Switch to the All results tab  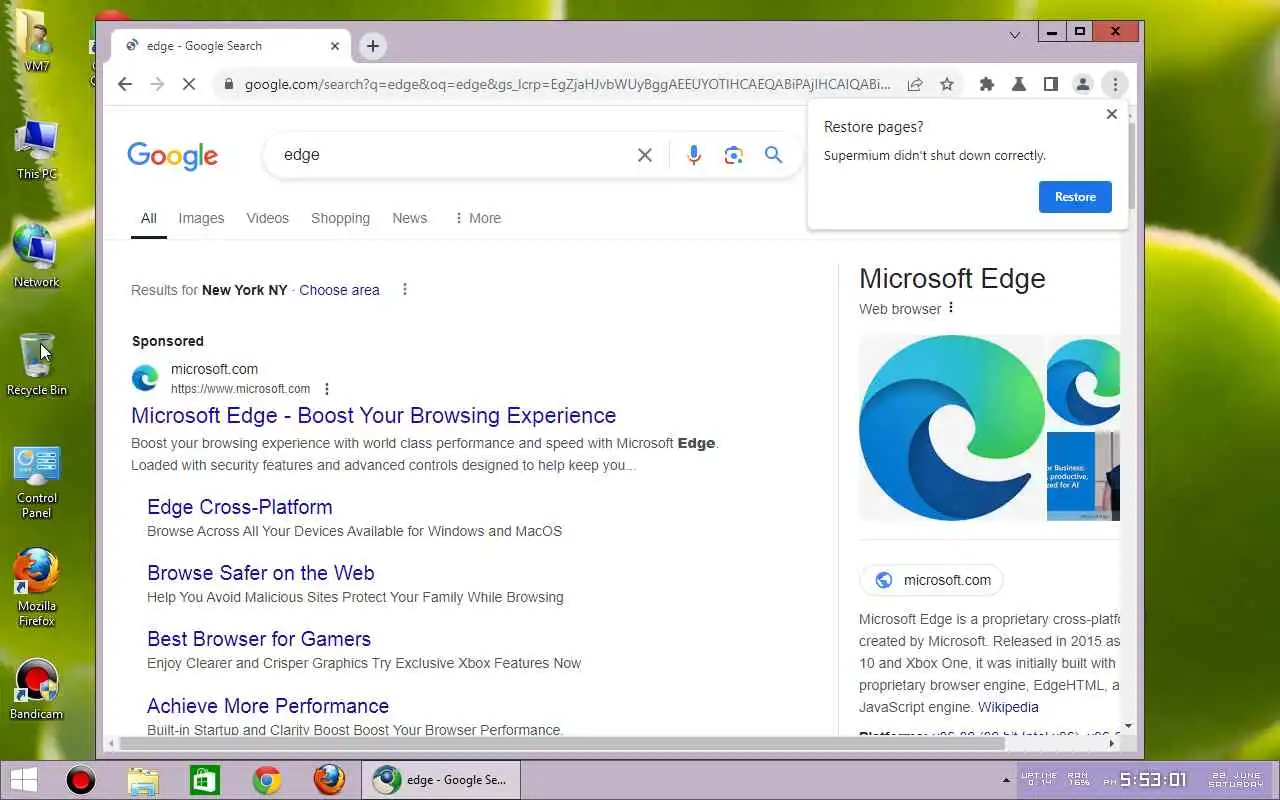click(149, 218)
